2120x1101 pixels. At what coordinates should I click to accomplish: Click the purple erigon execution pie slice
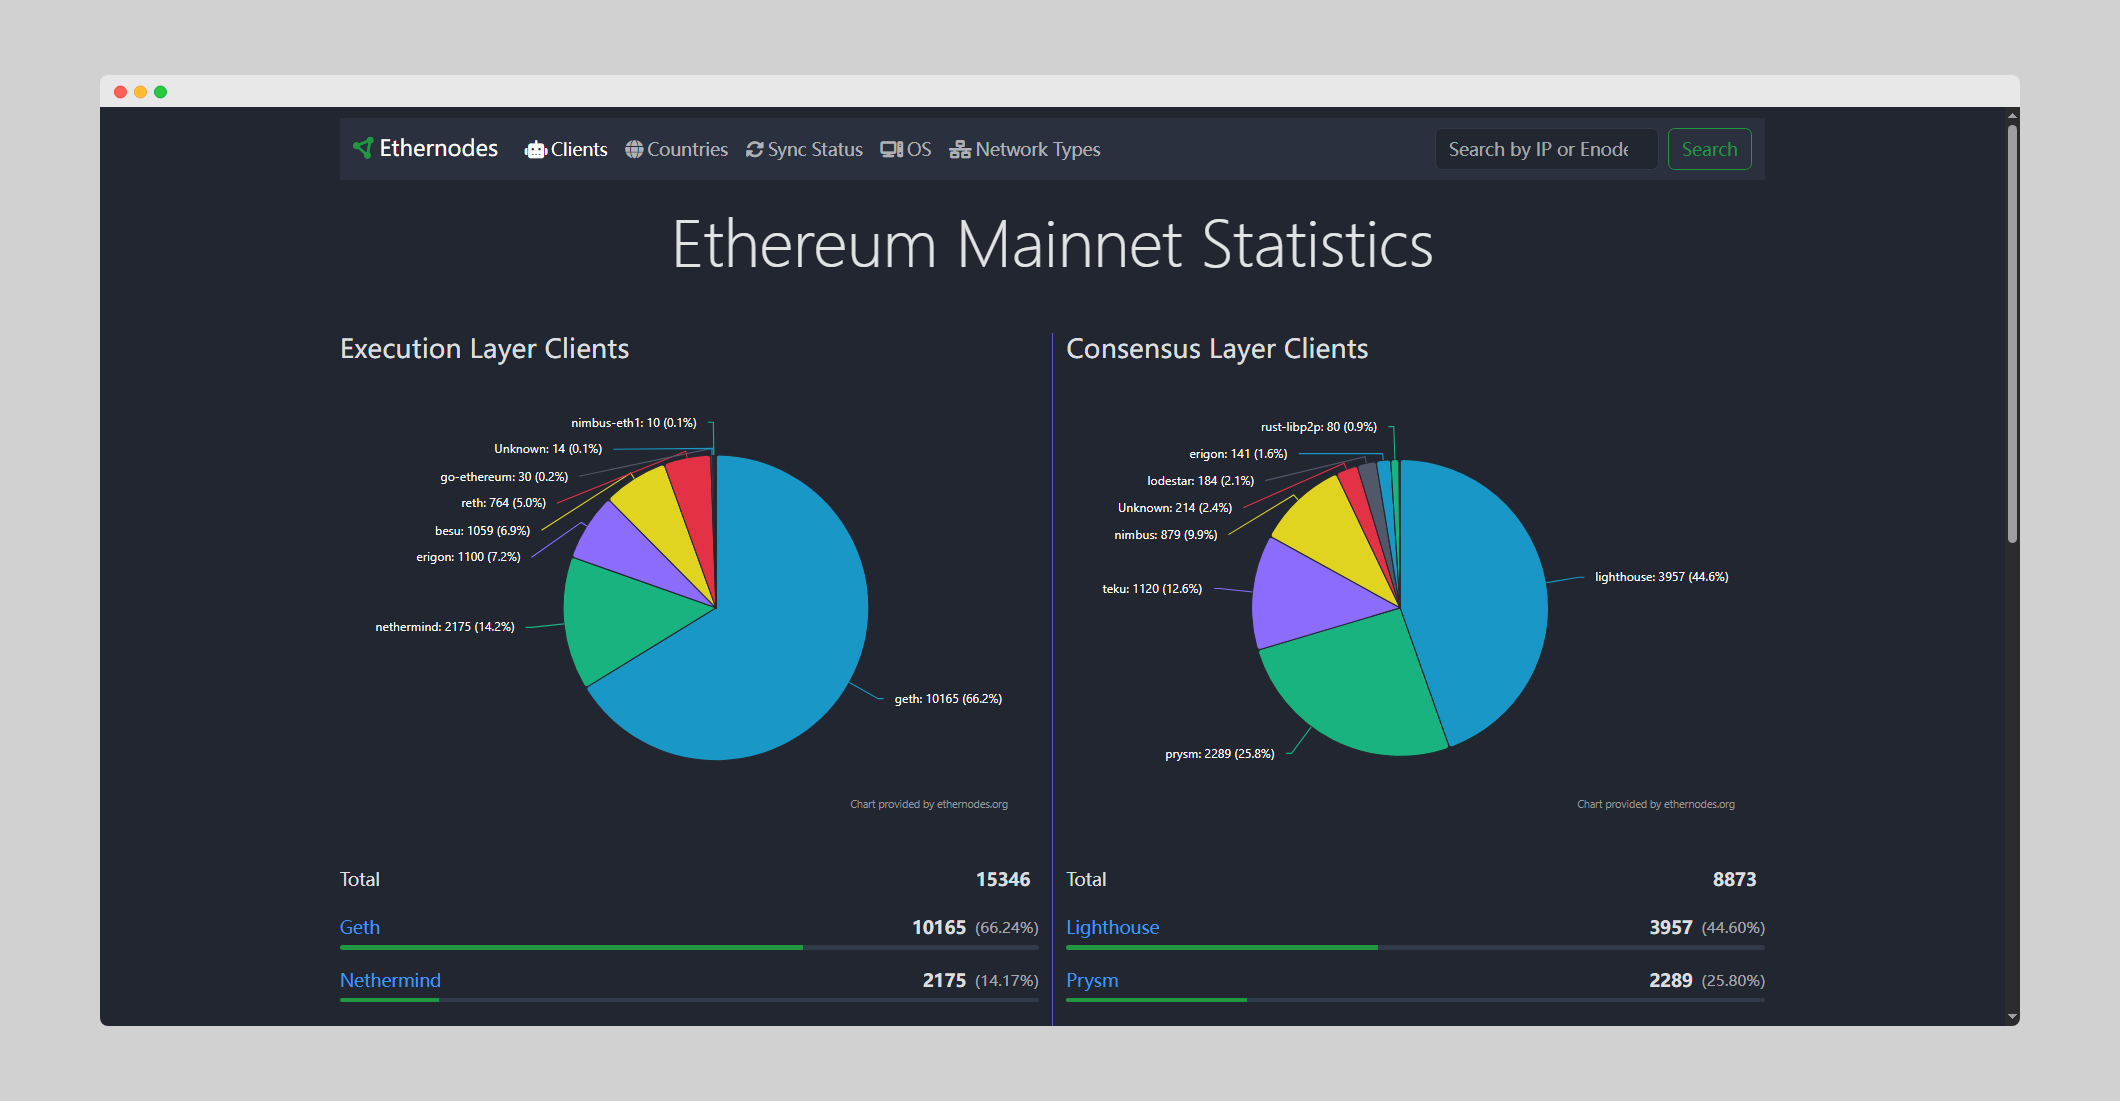625,548
